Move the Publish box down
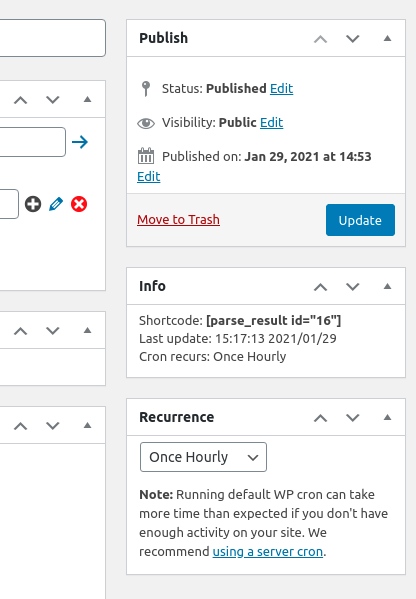416x599 pixels. tap(353, 39)
